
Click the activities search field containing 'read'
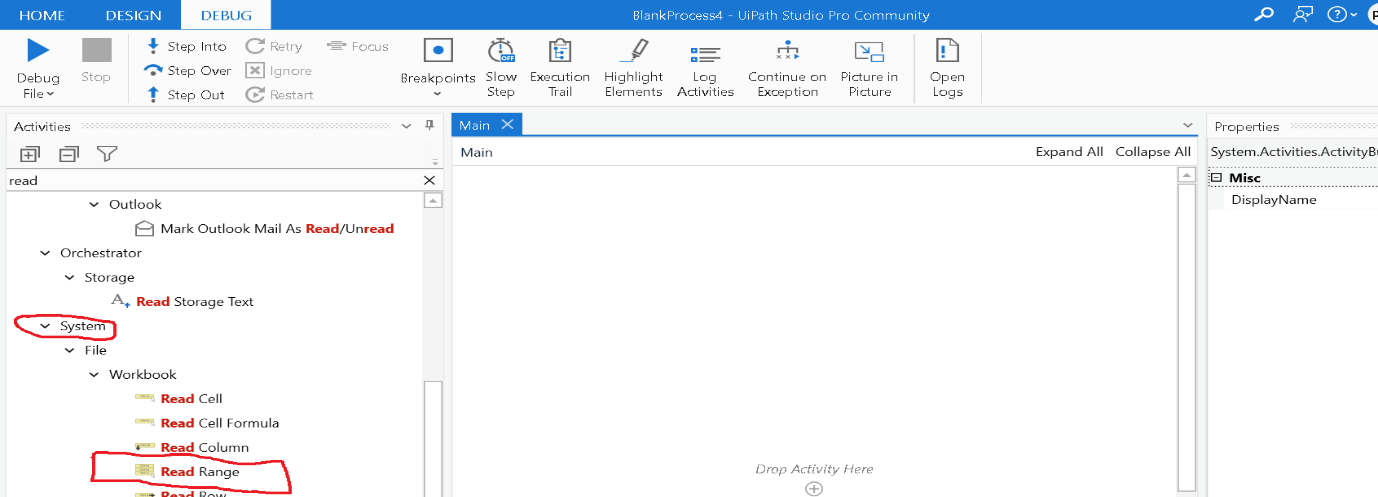tap(213, 180)
